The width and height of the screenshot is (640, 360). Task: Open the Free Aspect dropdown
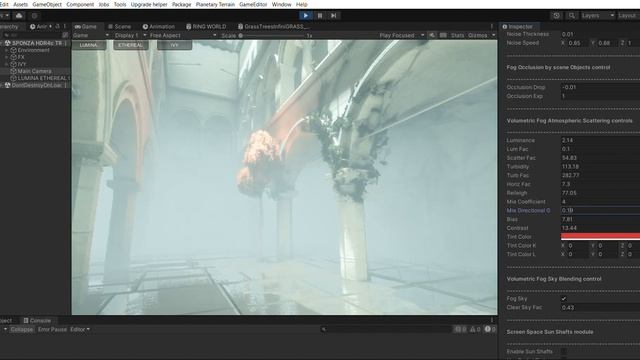click(182, 36)
